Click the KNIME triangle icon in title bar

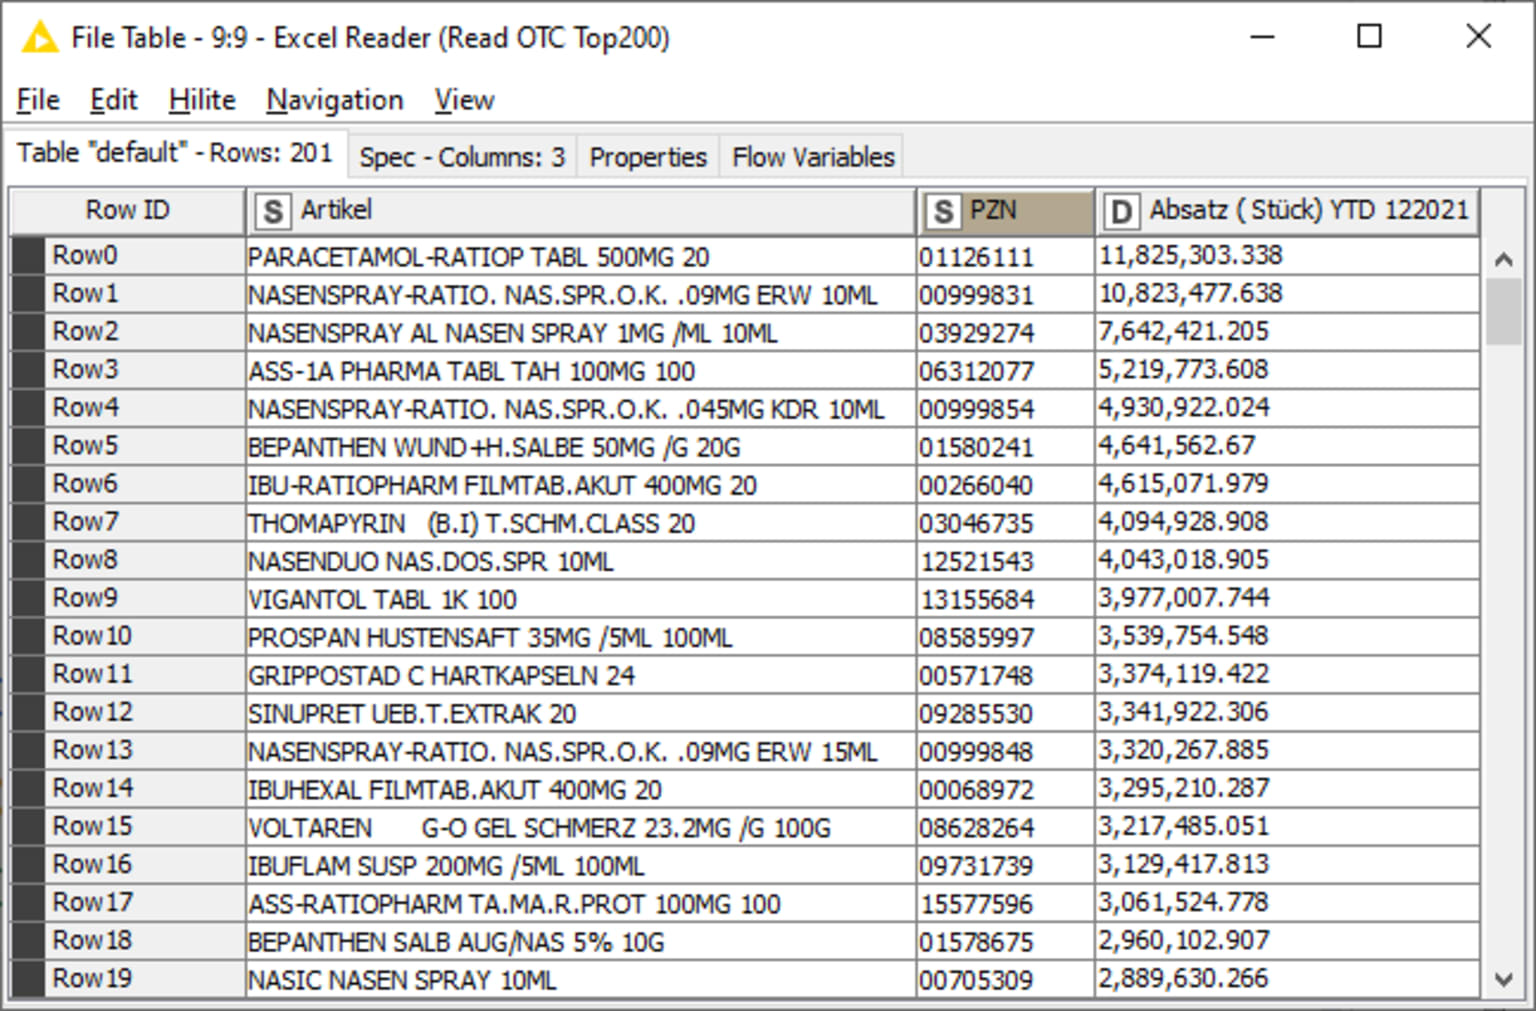tap(40, 38)
